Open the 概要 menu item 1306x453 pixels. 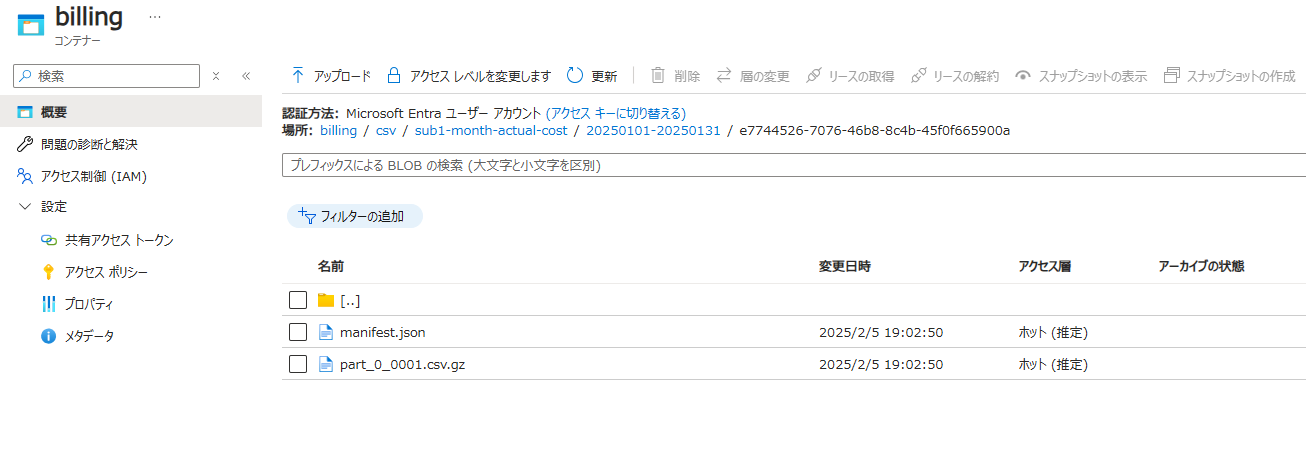[x=131, y=112]
